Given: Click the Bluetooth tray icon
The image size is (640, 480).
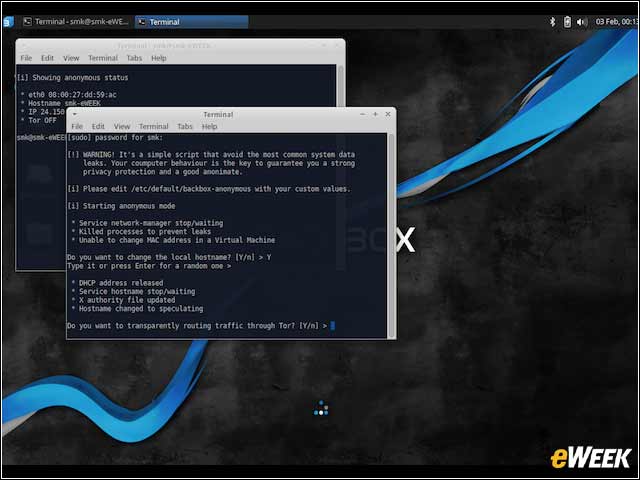Looking at the screenshot, I should pyautogui.click(x=553, y=22).
